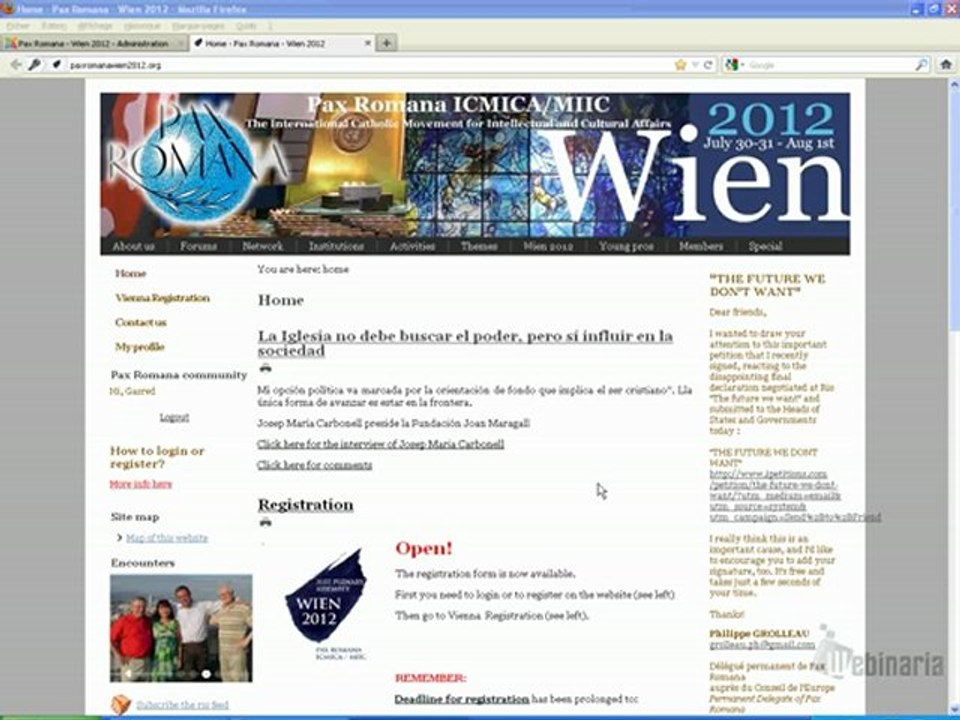Open the Registration heading link

(306, 504)
